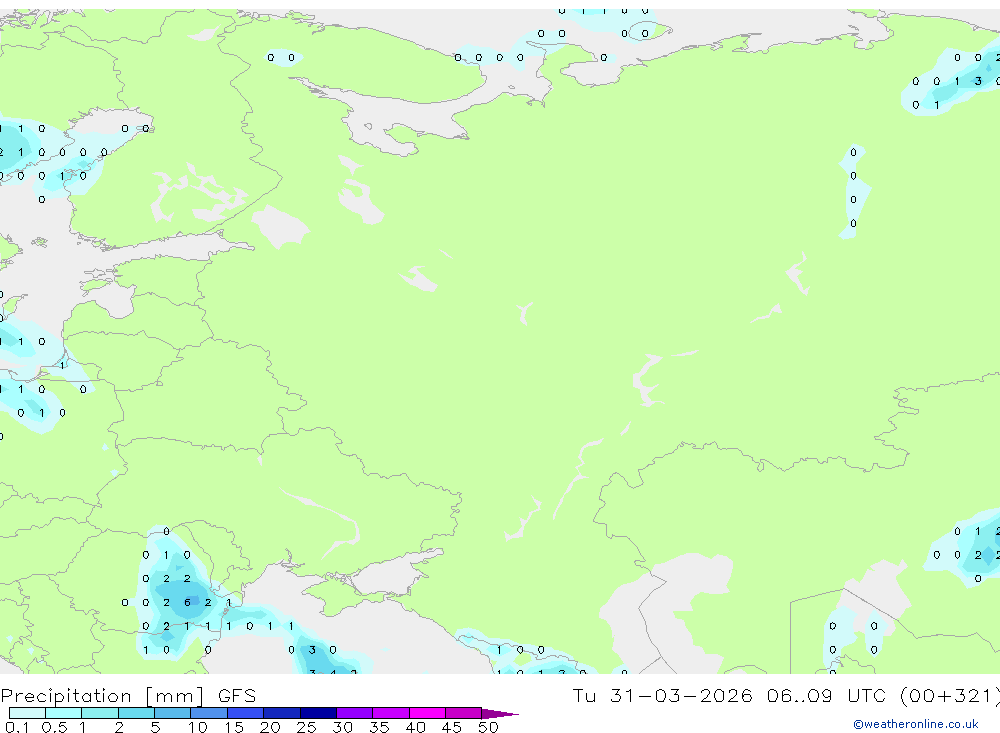Select the 2–5 mm legend color swatch

136,713
